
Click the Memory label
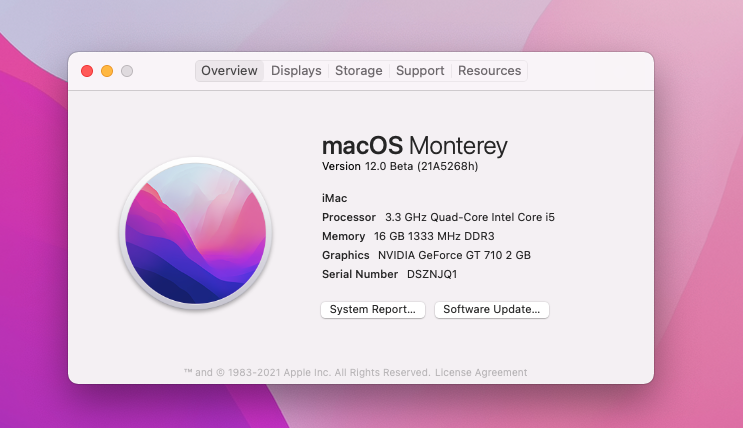344,236
